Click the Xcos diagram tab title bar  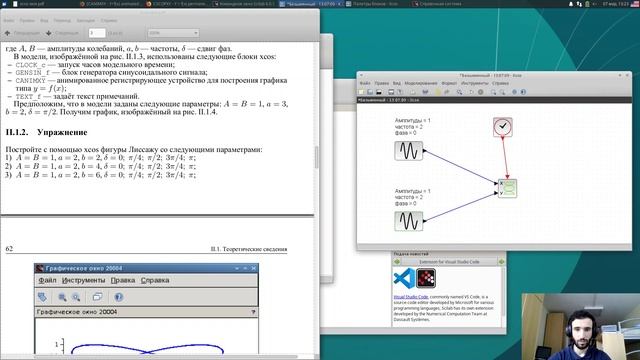(494, 100)
